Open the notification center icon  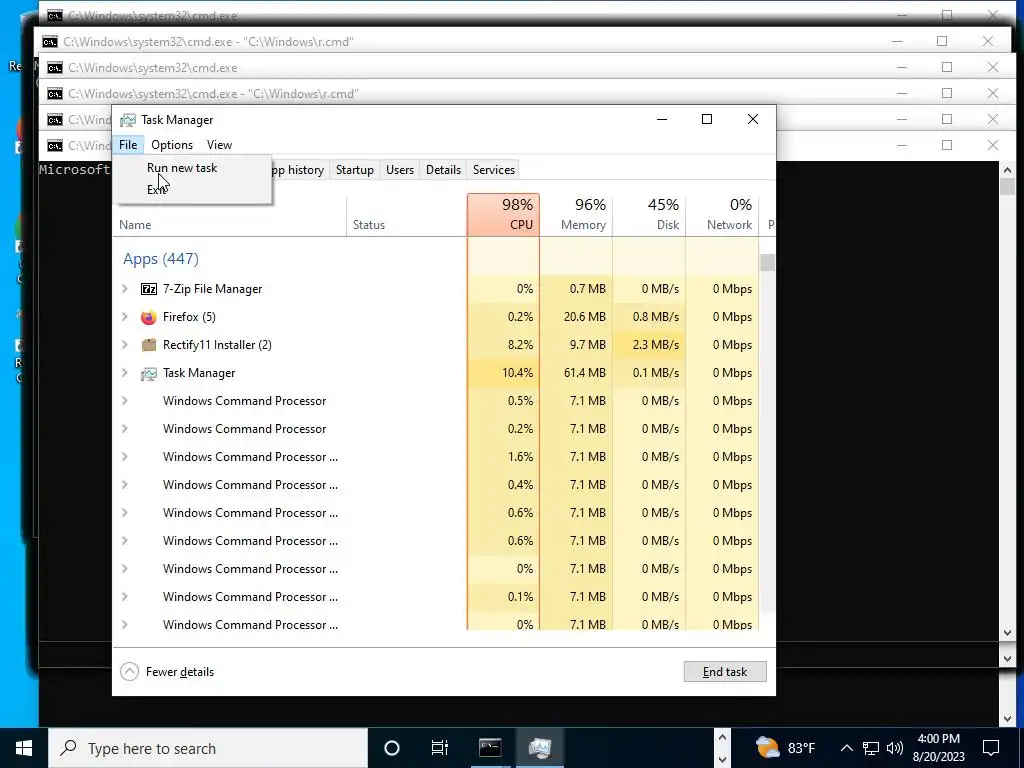pos(991,748)
